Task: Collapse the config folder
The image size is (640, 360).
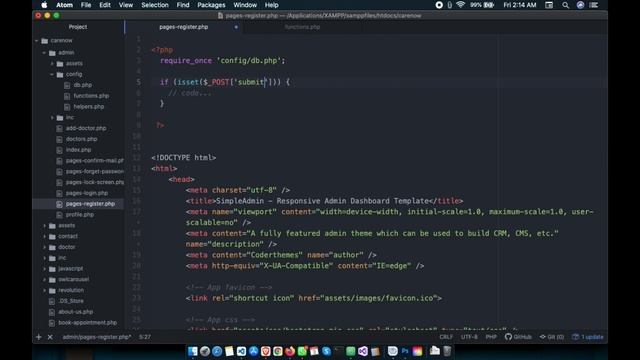Action: point(52,74)
